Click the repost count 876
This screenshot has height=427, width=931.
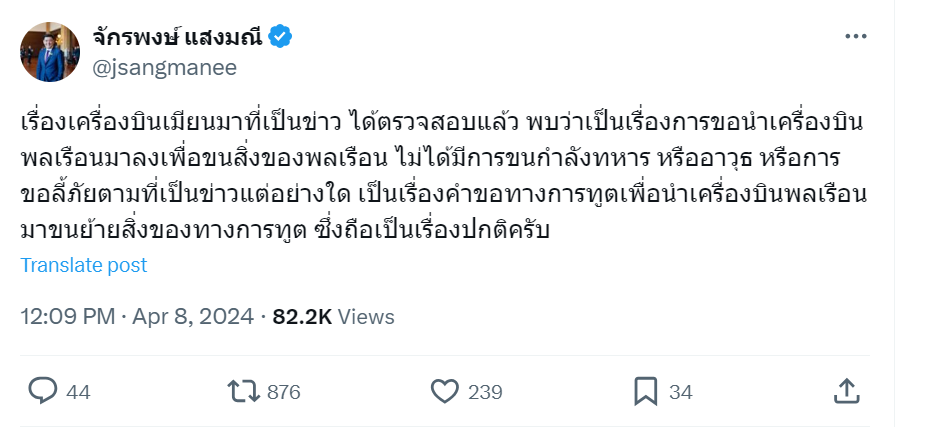click(284, 392)
